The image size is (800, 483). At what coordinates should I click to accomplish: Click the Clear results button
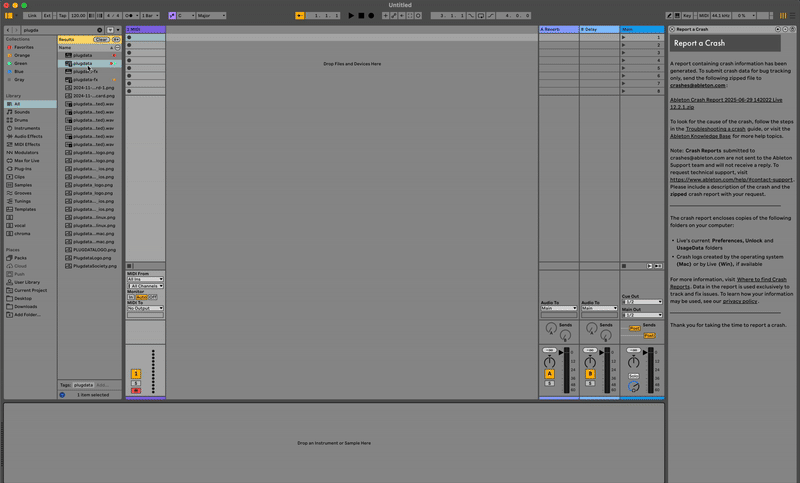pyautogui.click(x=101, y=39)
